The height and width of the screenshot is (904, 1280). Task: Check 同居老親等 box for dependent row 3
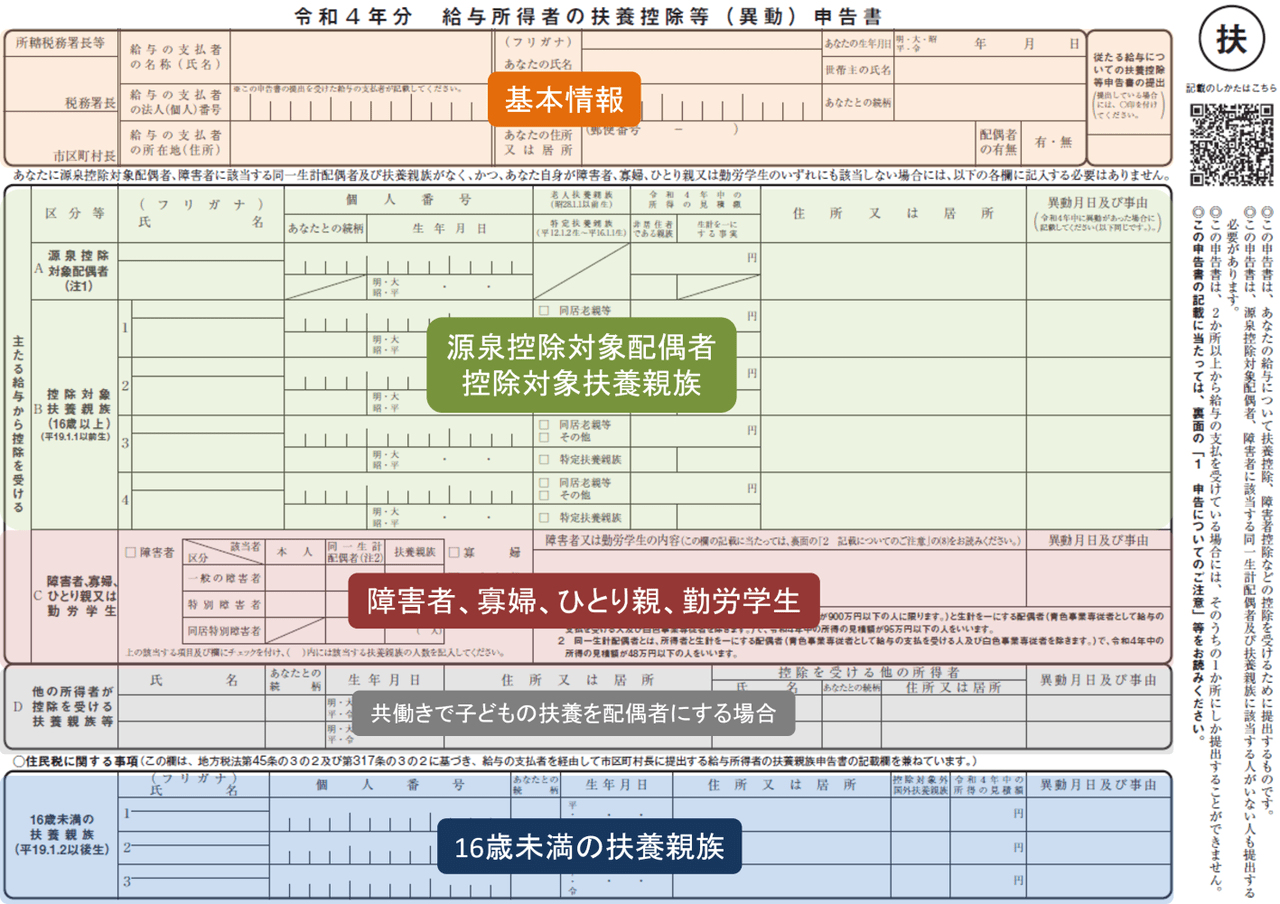pos(544,425)
